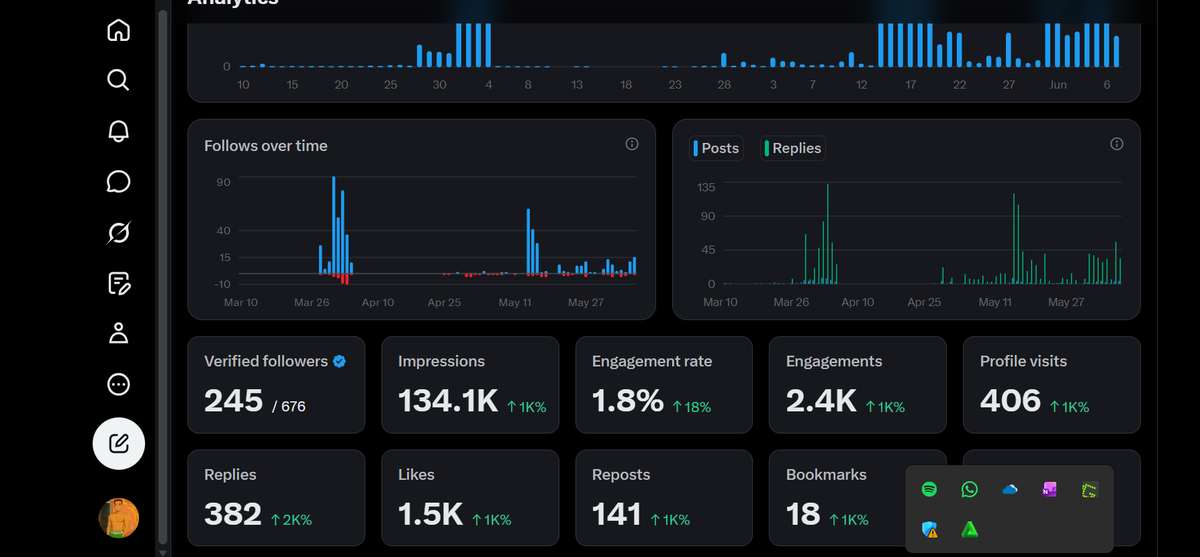Click the '18%' engagement rate change
The width and height of the screenshot is (1200, 557).
coord(692,407)
